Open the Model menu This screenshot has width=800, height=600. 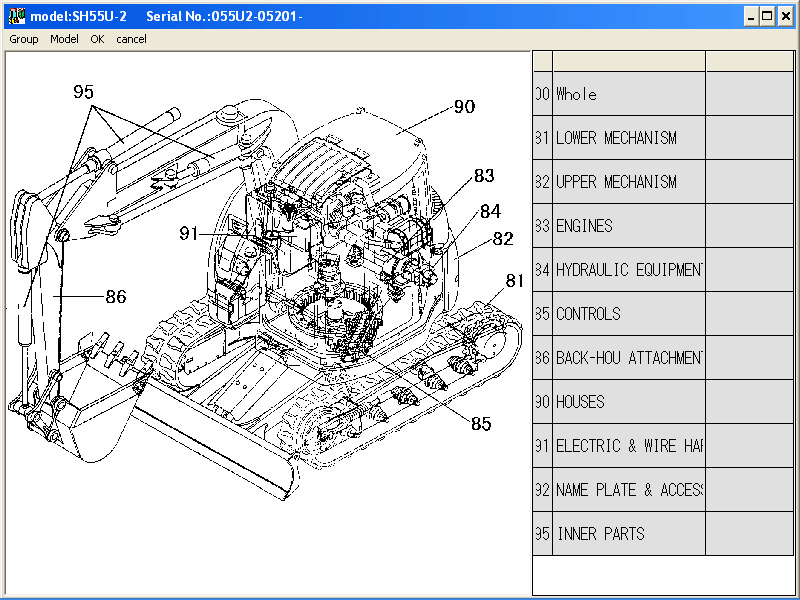[64, 39]
